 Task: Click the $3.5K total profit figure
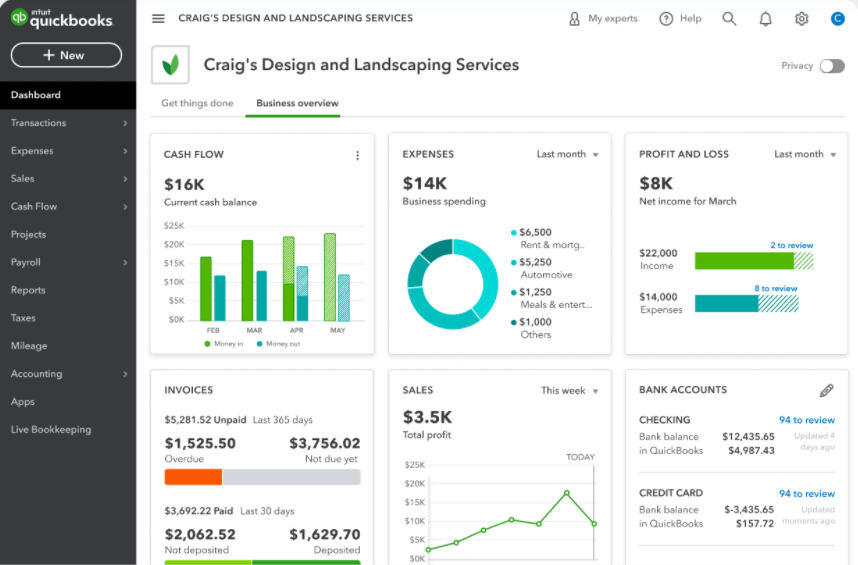(x=427, y=417)
